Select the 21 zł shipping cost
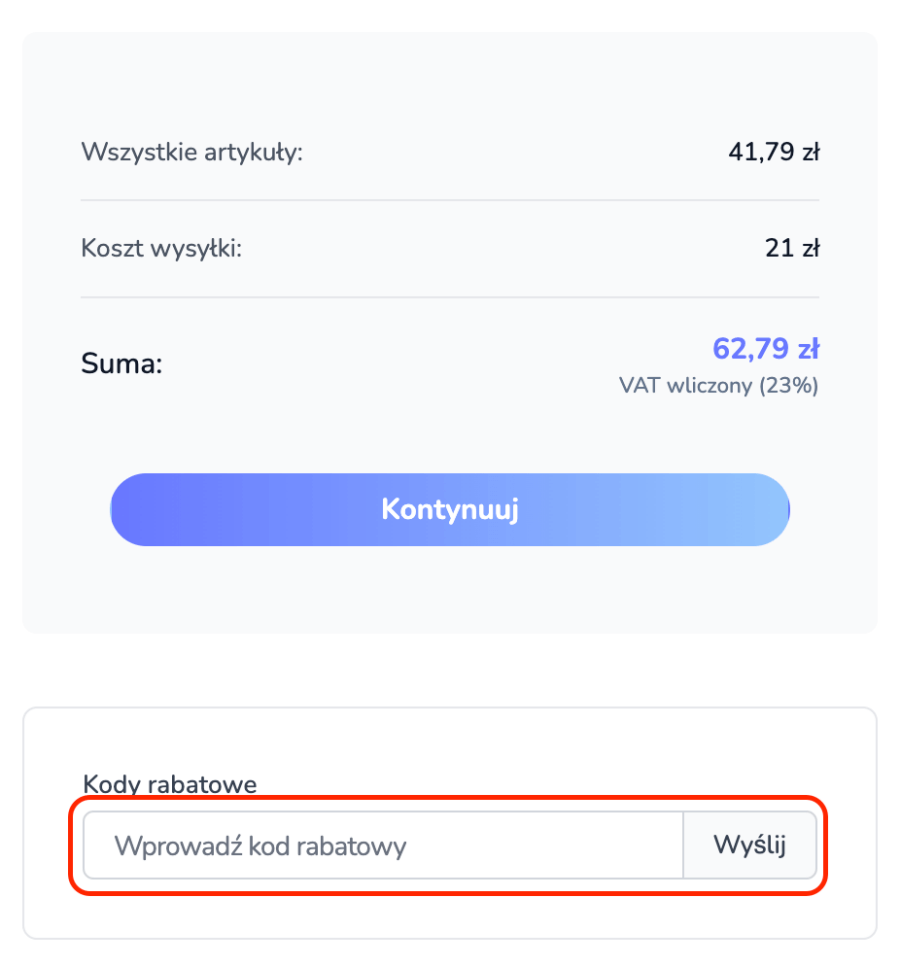Image resolution: width=900 pixels, height=966 pixels. coord(792,248)
